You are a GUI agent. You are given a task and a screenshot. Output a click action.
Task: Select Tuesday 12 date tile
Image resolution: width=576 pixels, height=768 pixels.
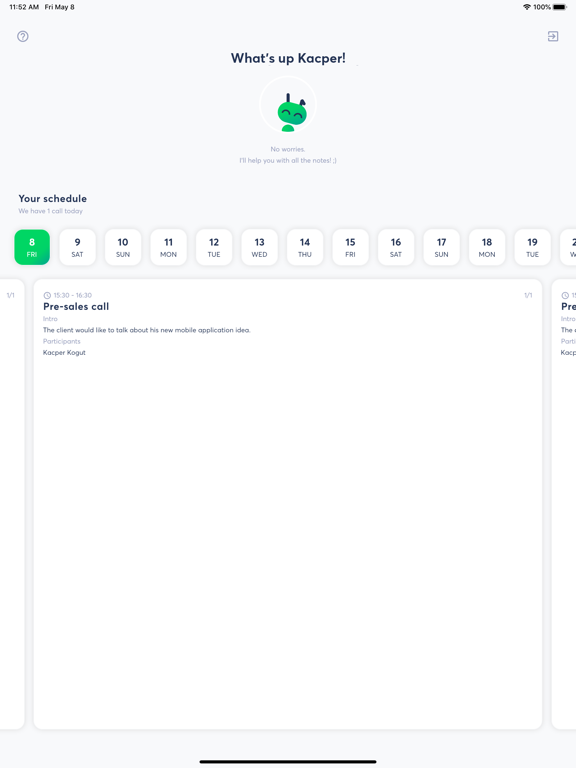pos(214,247)
